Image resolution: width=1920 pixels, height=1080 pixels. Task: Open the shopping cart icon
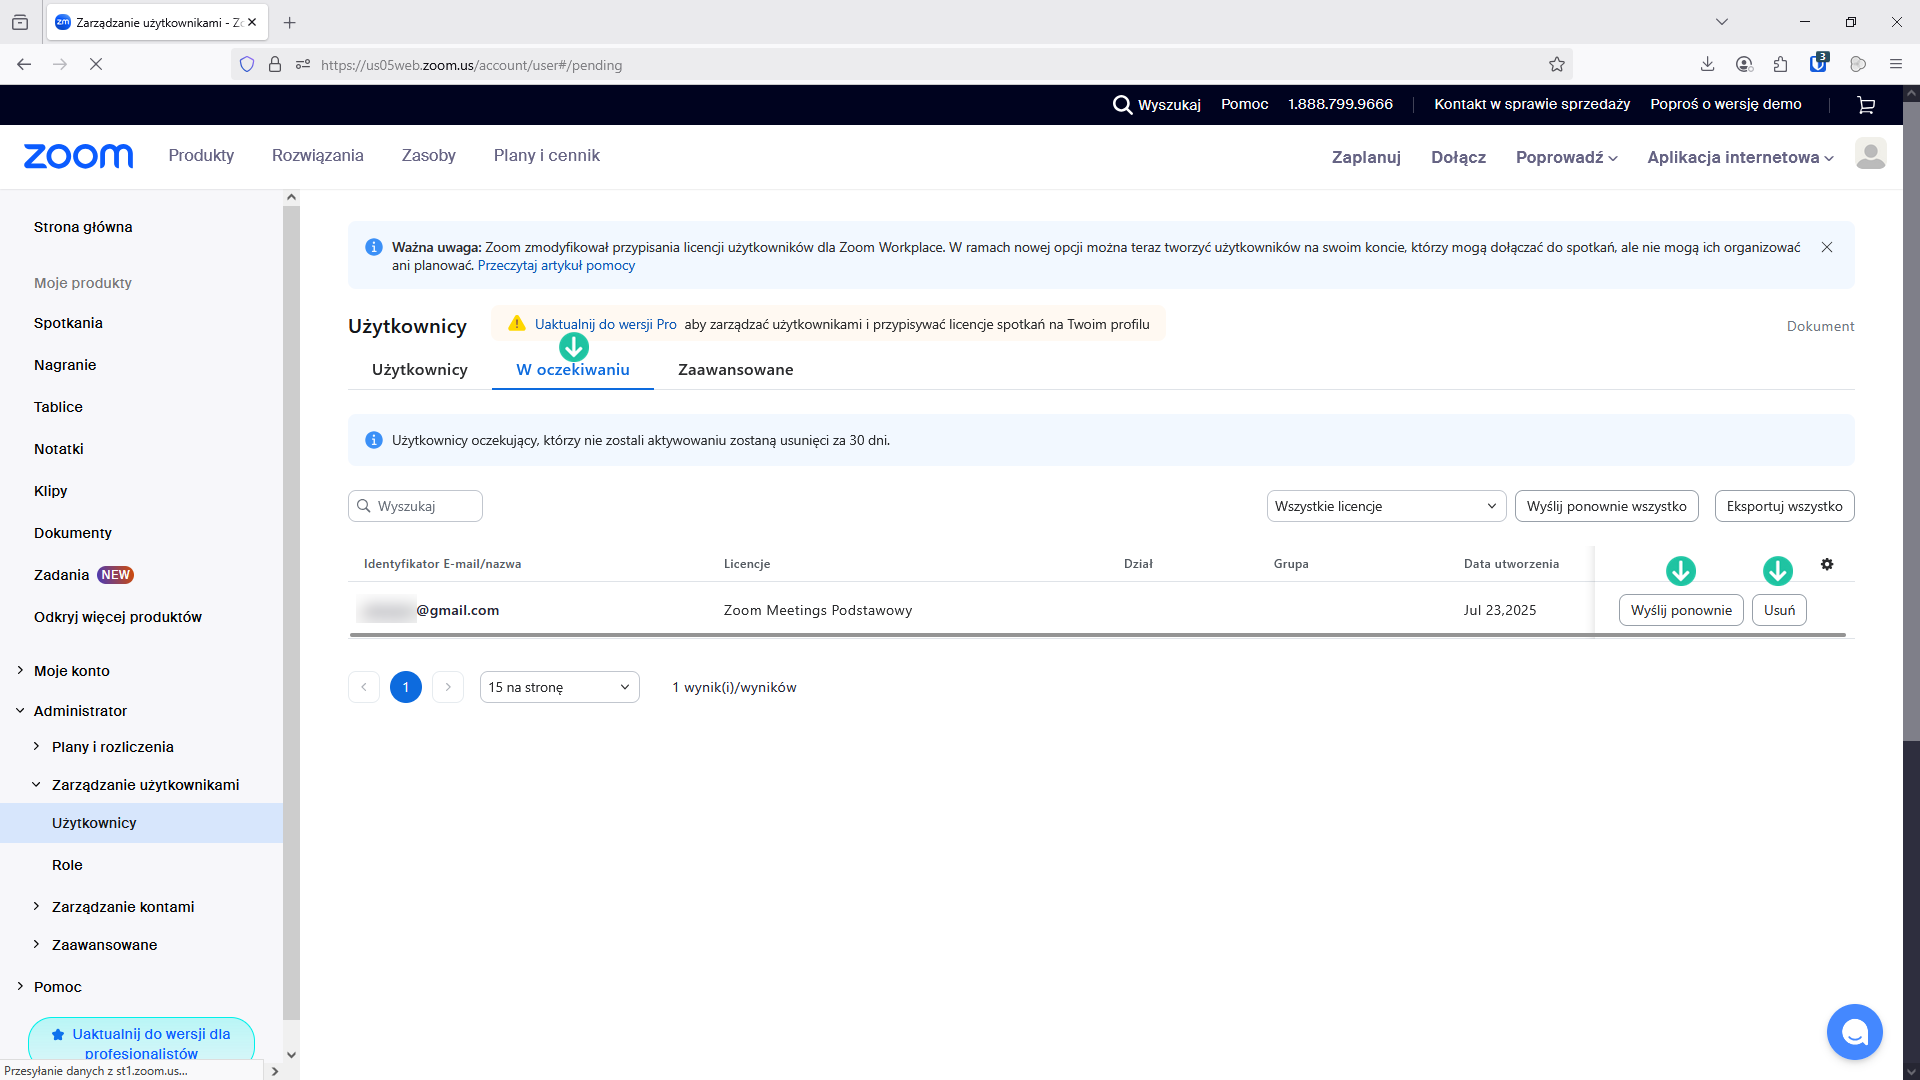click(1866, 105)
